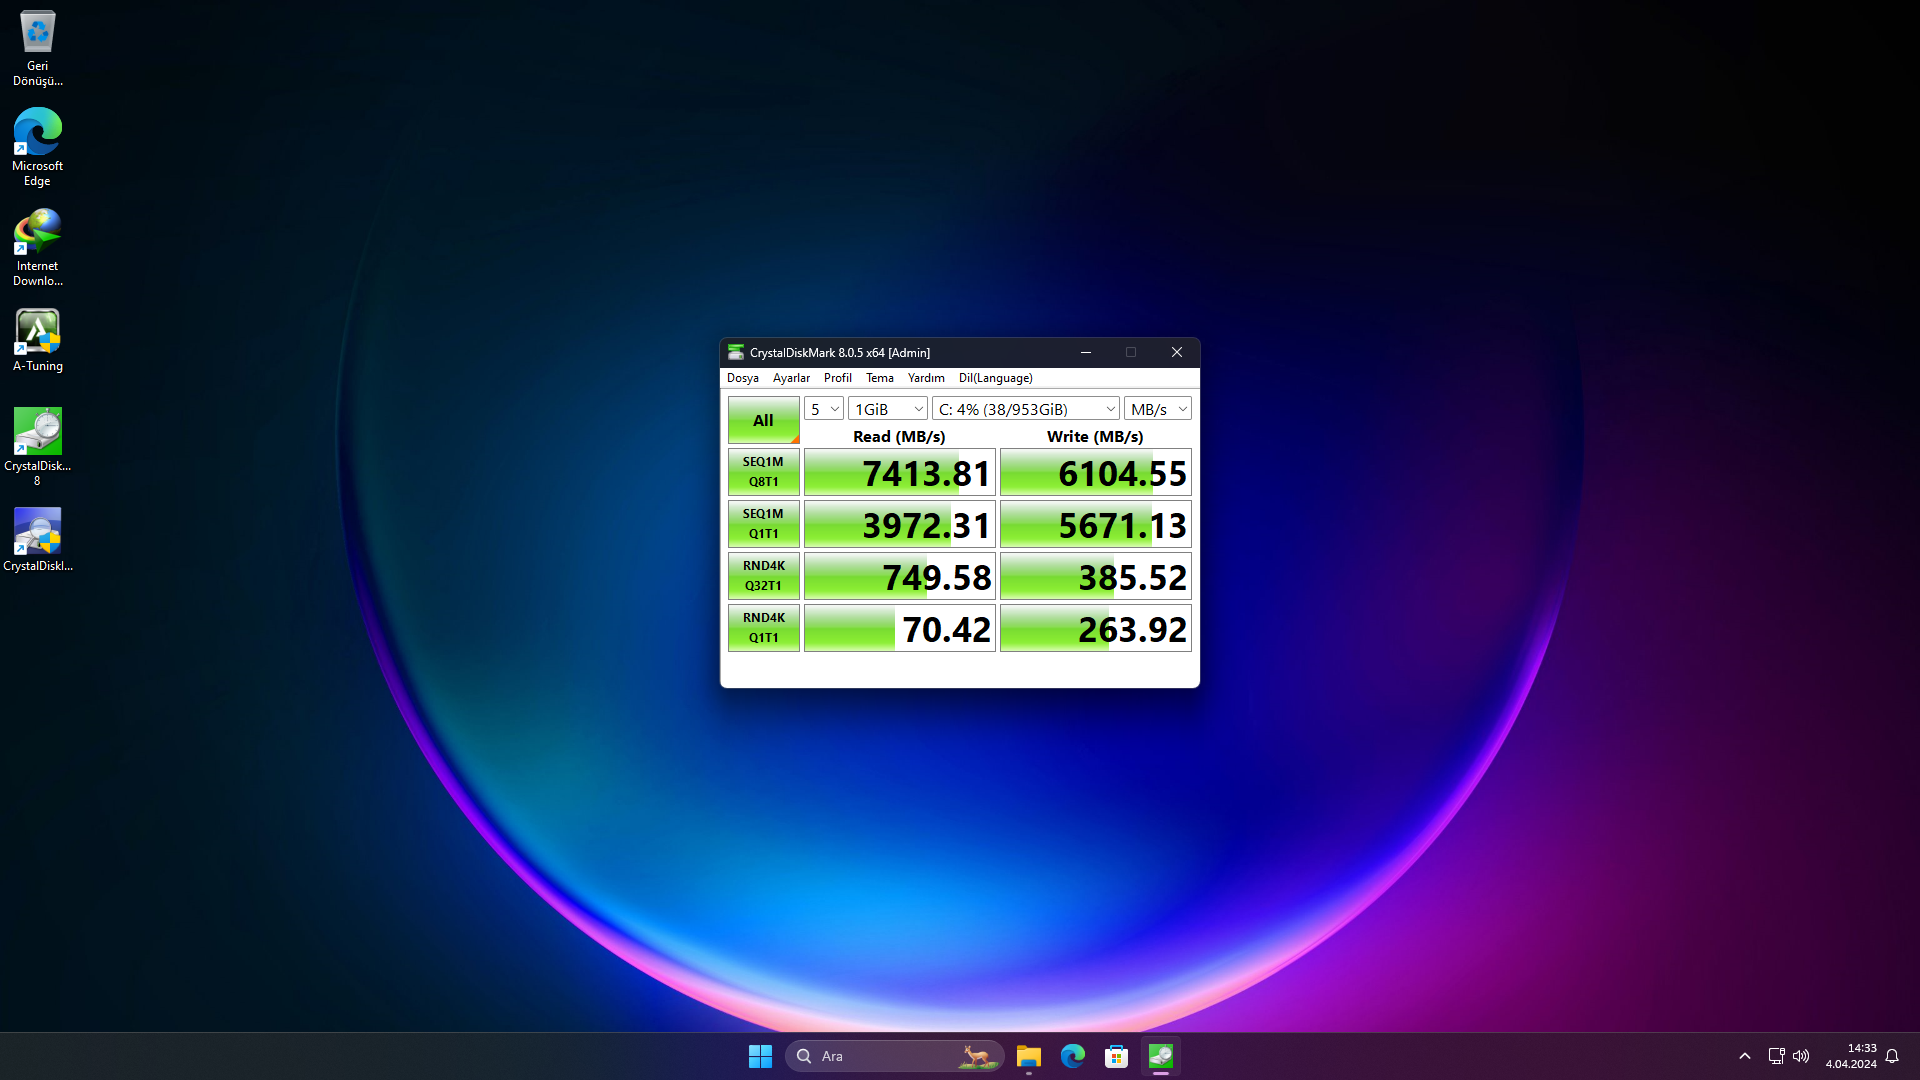Expand the test count dropdown showing 5

coord(824,409)
